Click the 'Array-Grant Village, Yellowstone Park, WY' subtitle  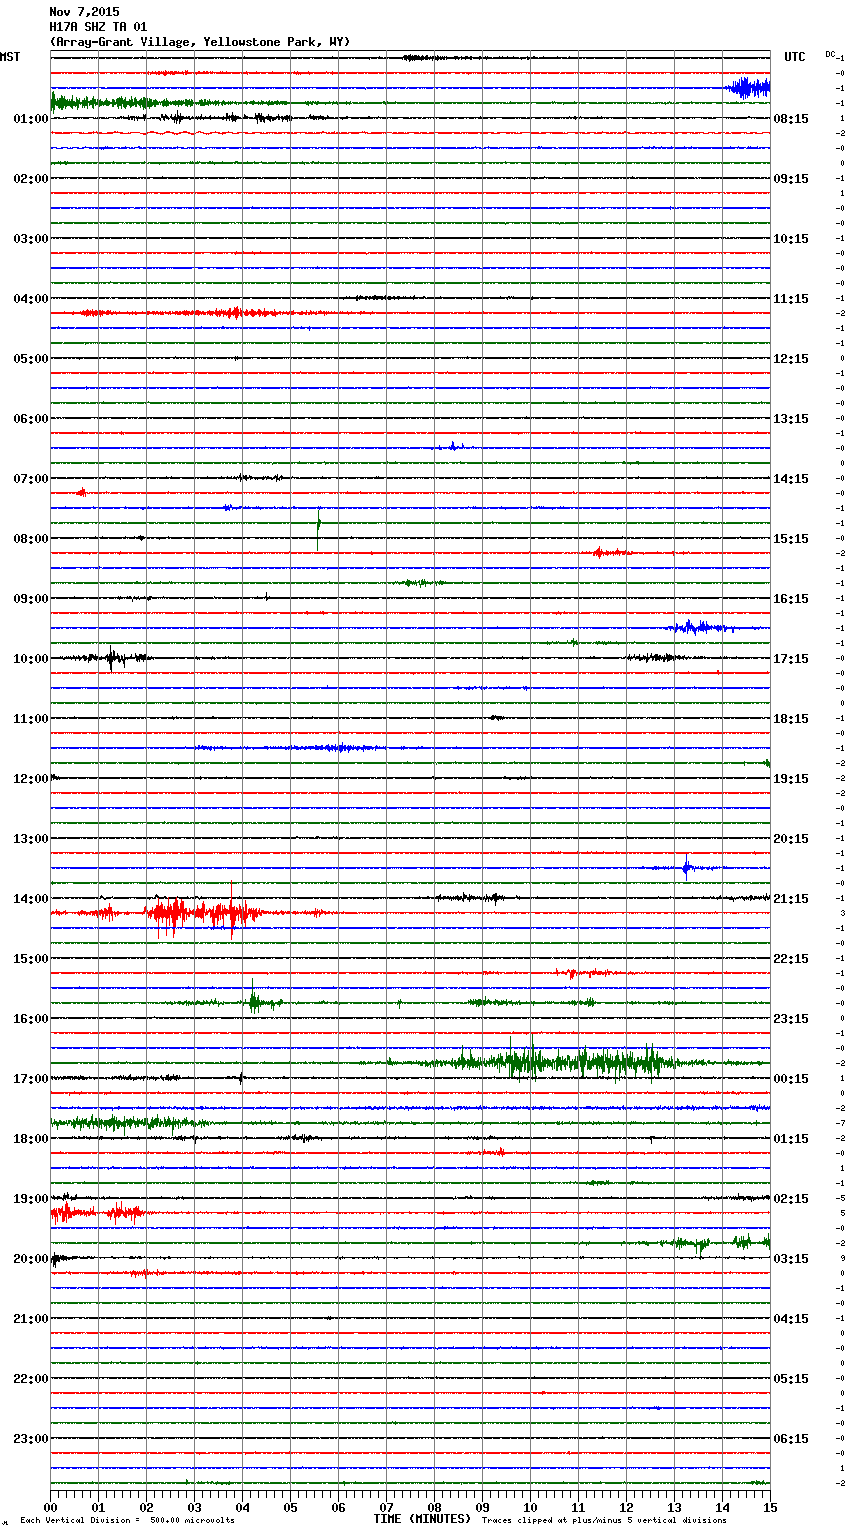coord(200,42)
